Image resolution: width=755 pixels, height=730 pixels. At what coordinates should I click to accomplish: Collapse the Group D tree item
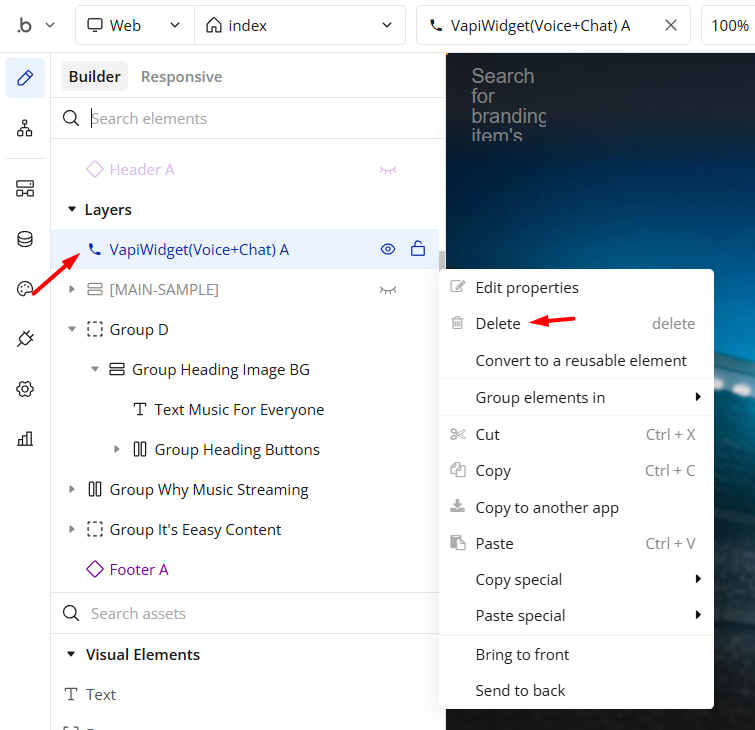72,329
